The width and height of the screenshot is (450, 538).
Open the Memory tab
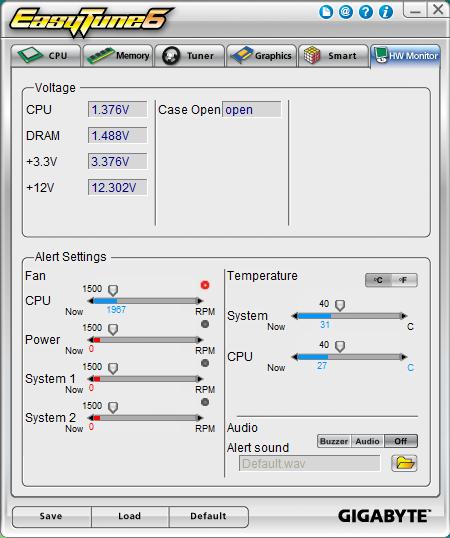click(118, 56)
